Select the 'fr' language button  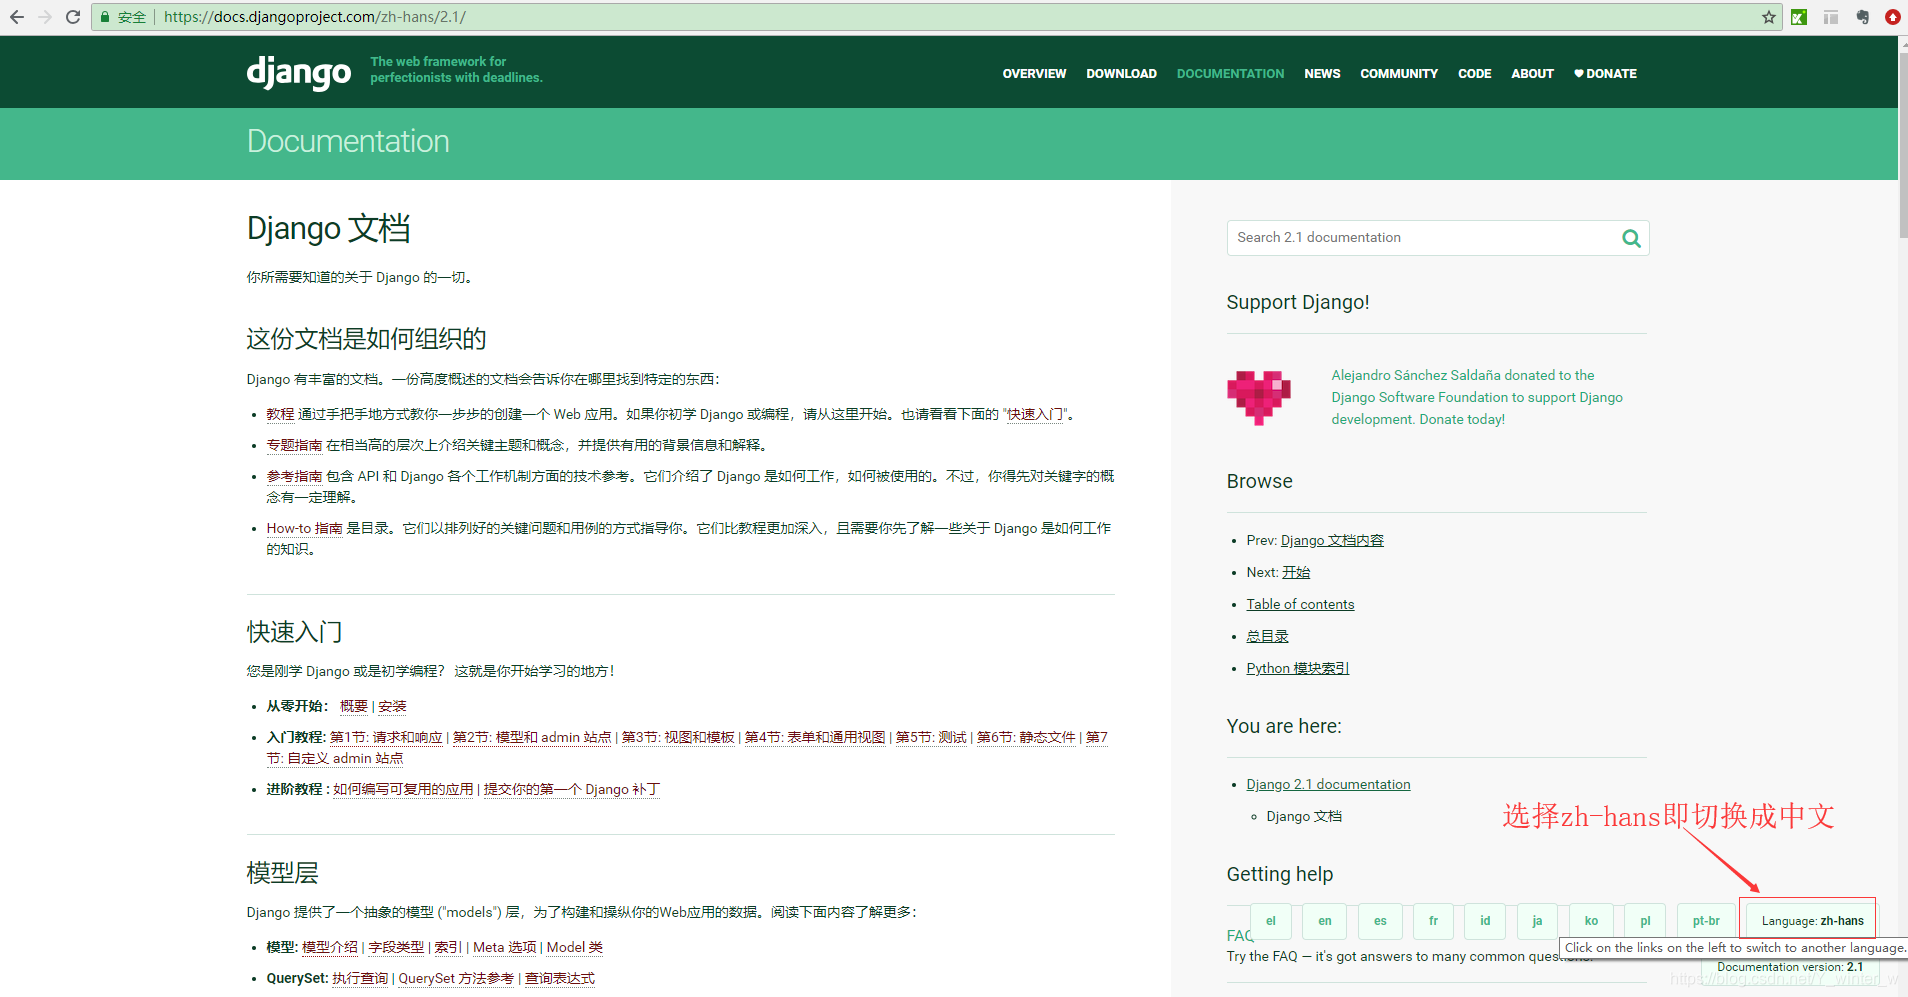[1433, 921]
